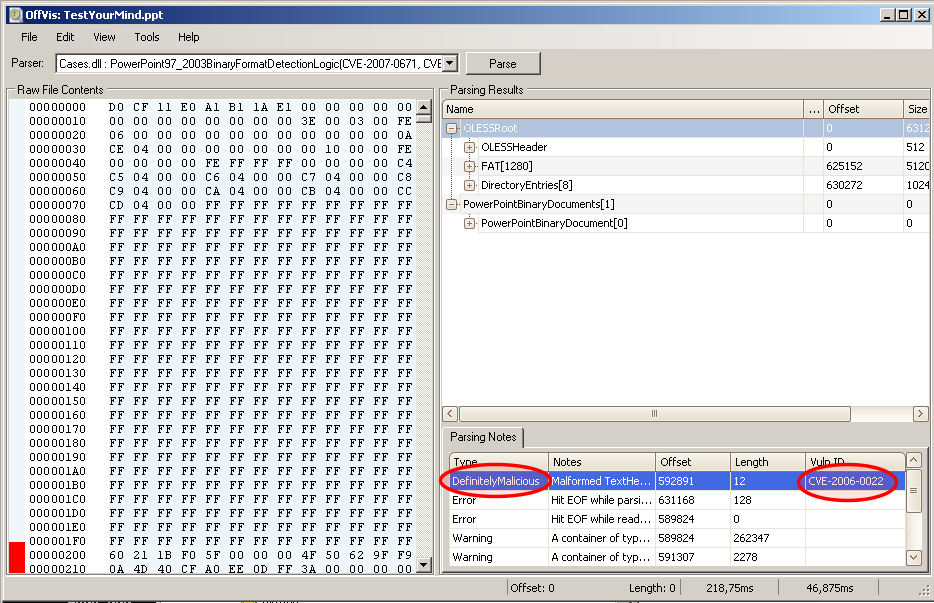Screen dimensions: 934x603
Task: Switch to the Parsing Notes tab
Action: 484,437
